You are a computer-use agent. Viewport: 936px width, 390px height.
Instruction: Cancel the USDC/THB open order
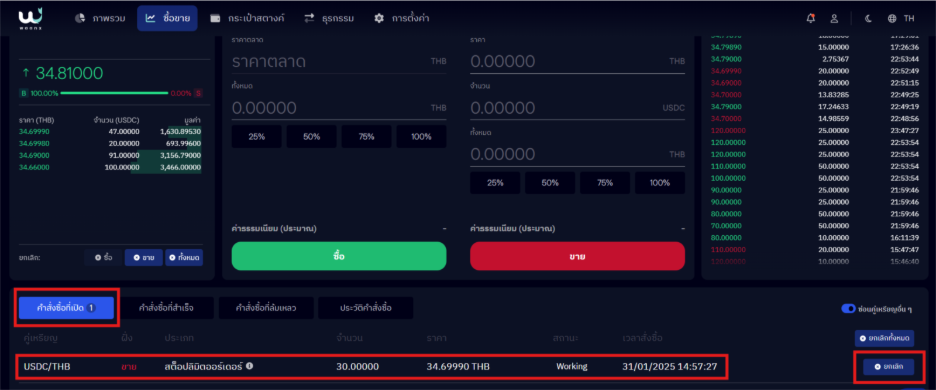pos(887,366)
